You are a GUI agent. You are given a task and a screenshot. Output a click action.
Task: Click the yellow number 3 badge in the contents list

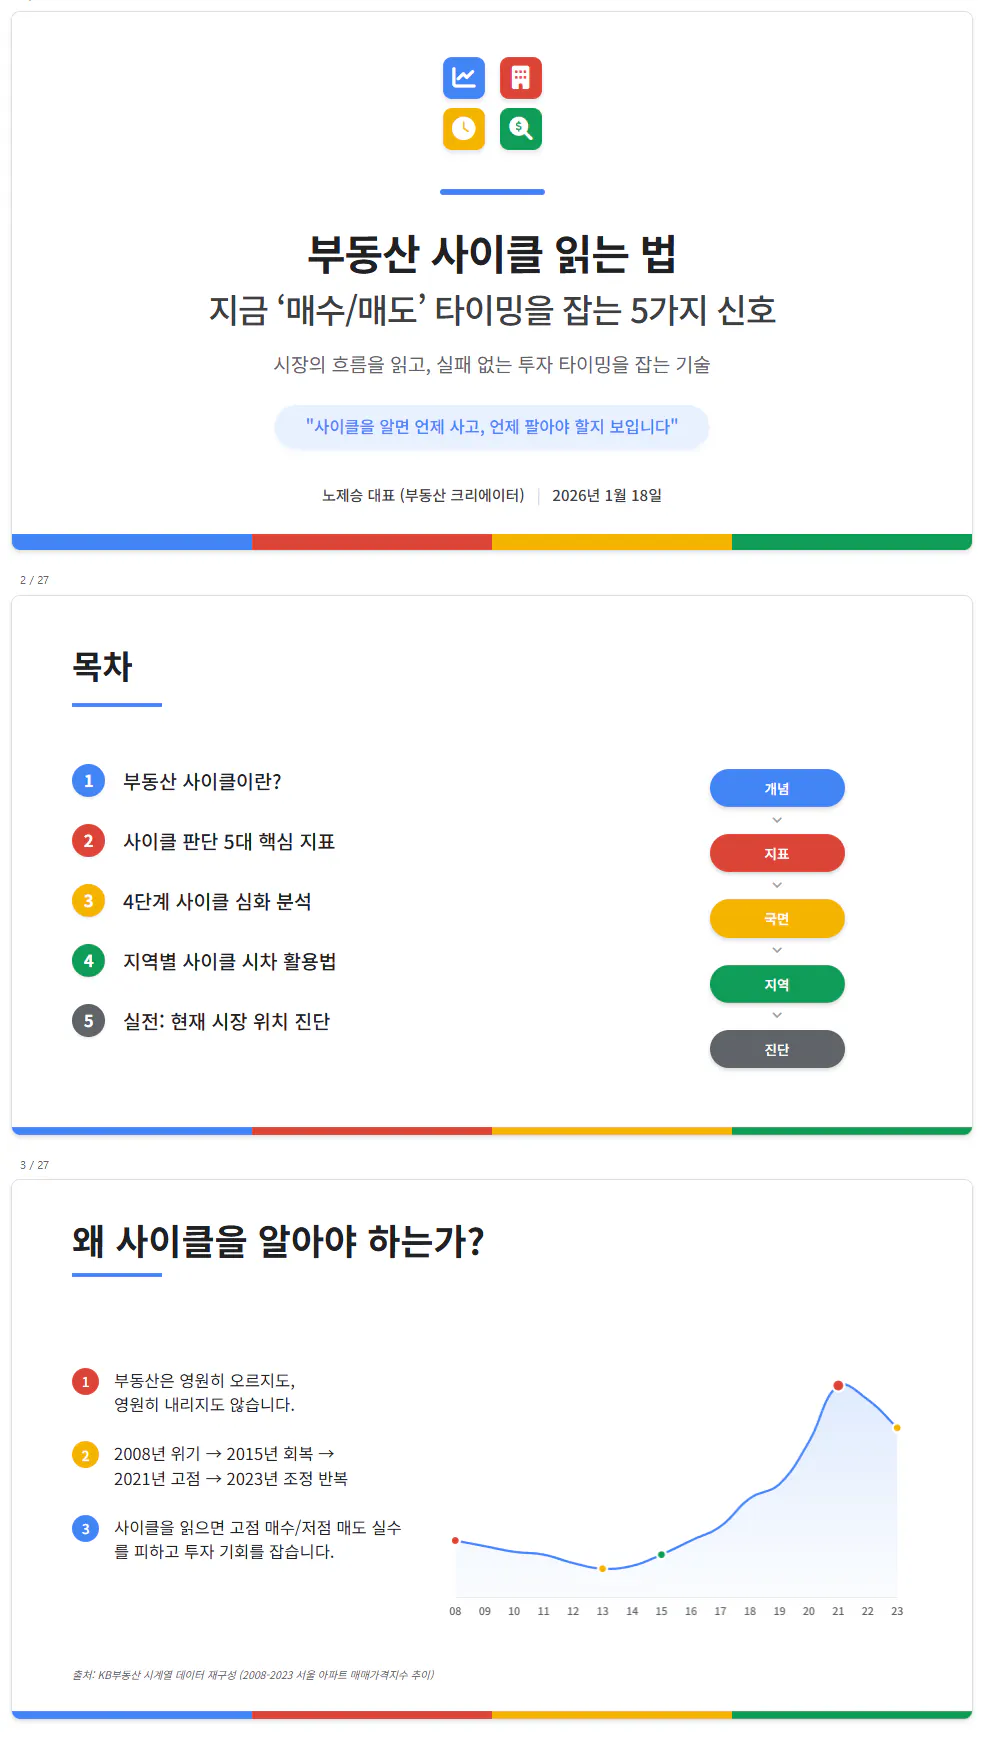tap(88, 901)
